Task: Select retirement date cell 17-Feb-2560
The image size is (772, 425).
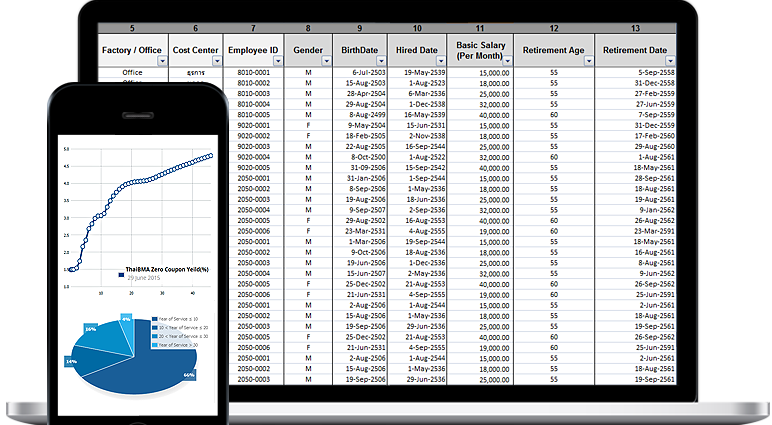Action: 635,136
